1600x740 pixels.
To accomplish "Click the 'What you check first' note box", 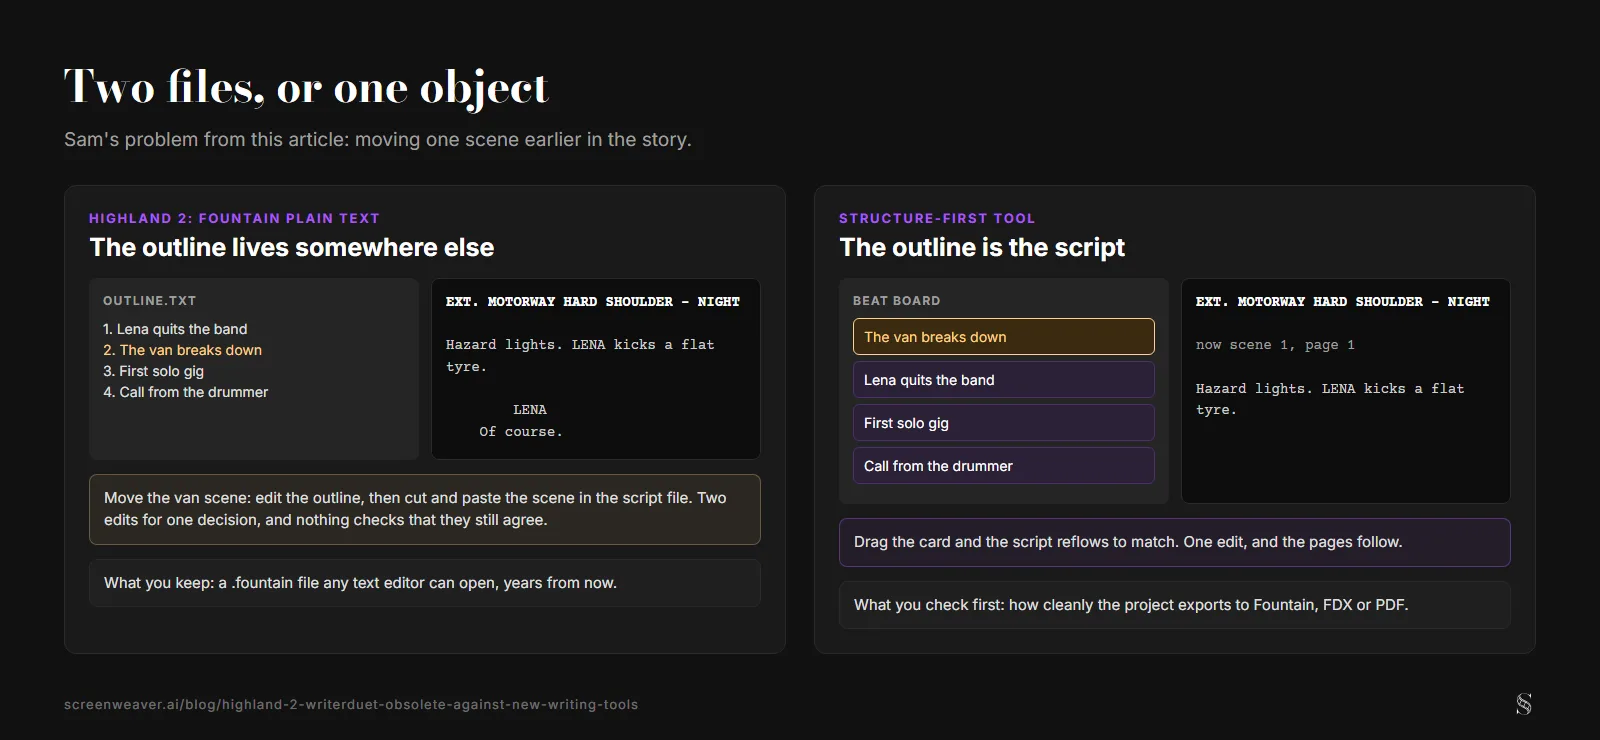I will click(1175, 605).
